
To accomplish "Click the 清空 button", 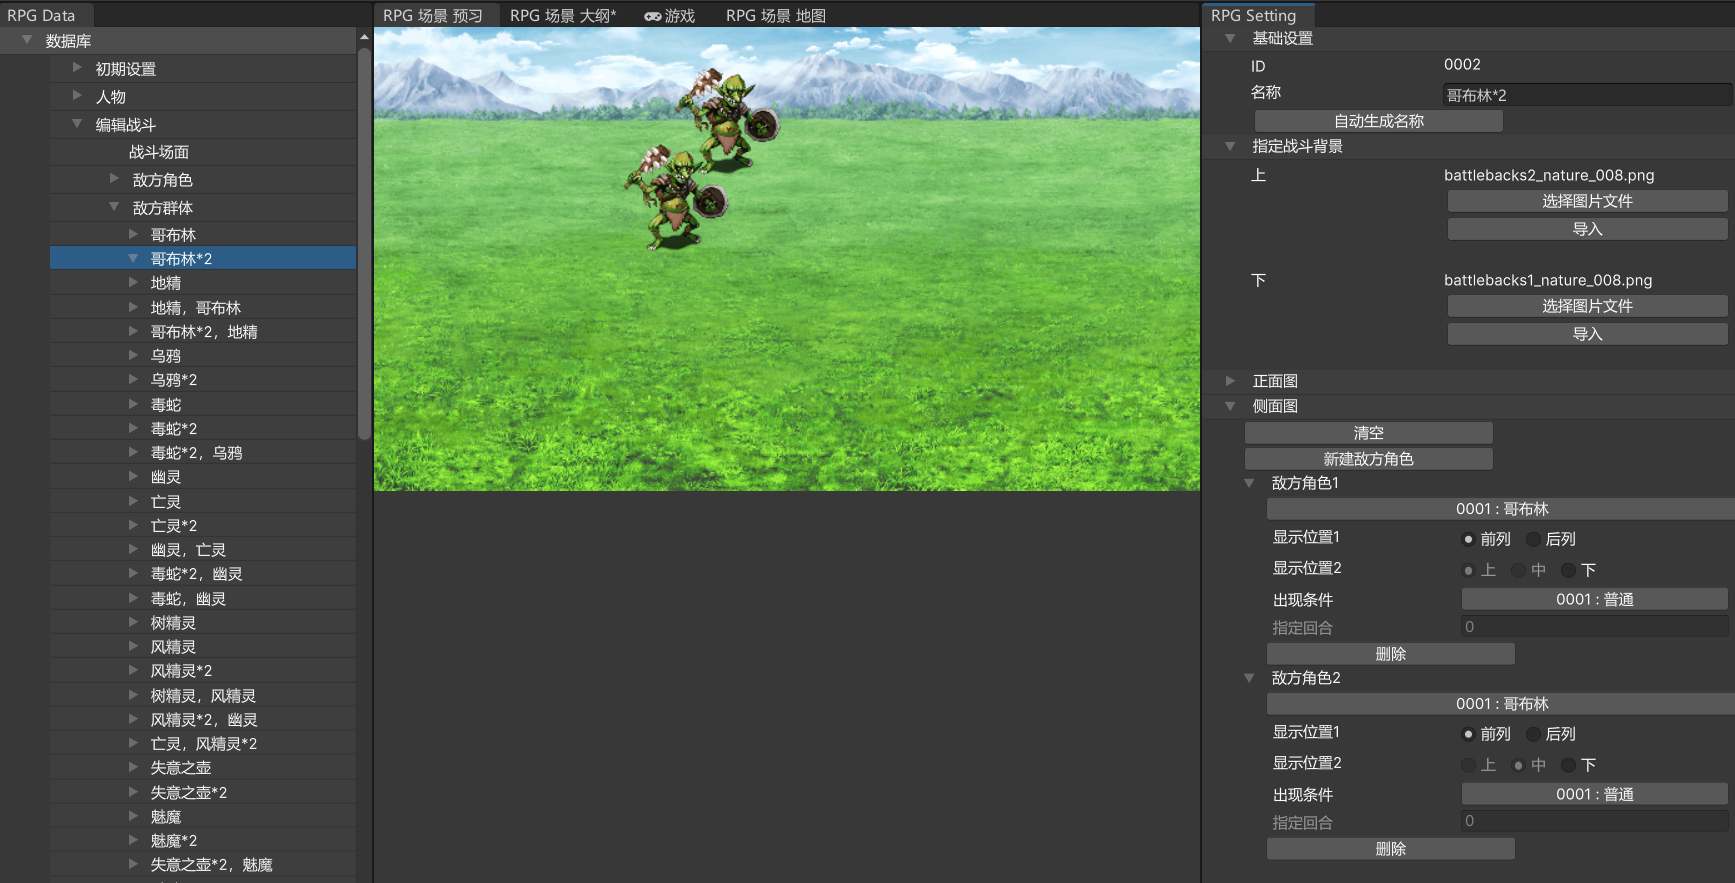I will (1368, 433).
